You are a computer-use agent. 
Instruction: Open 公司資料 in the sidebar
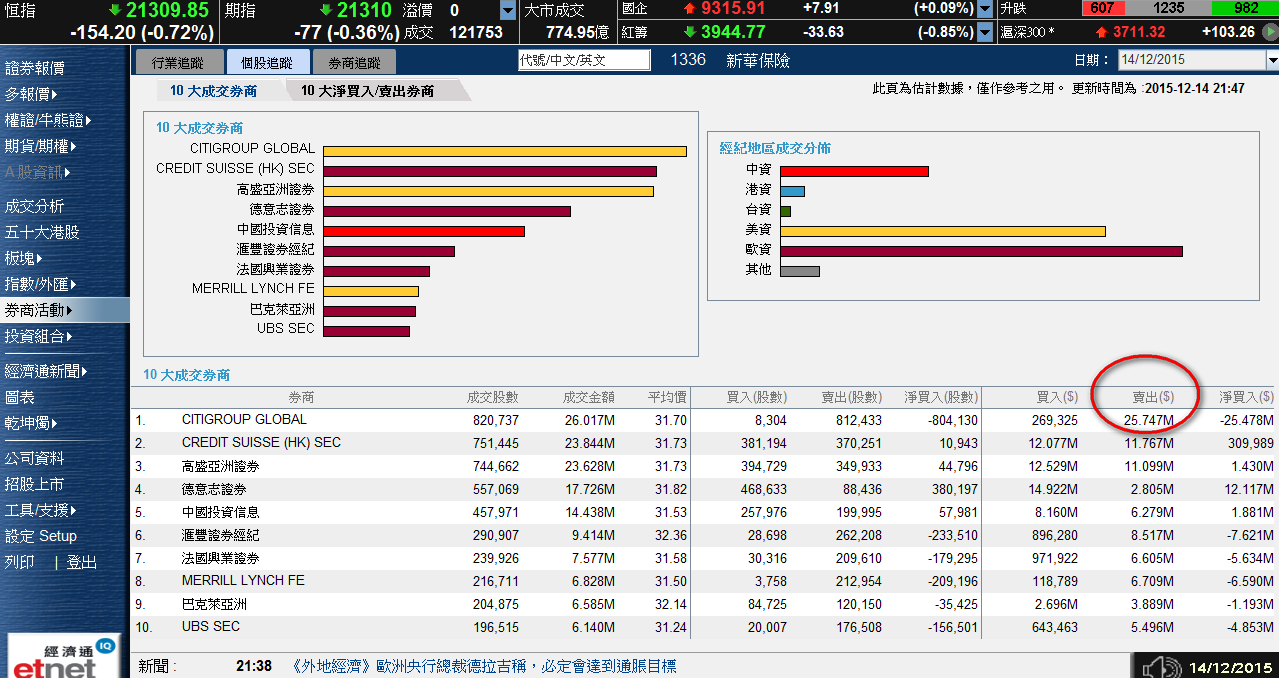pyautogui.click(x=35, y=458)
